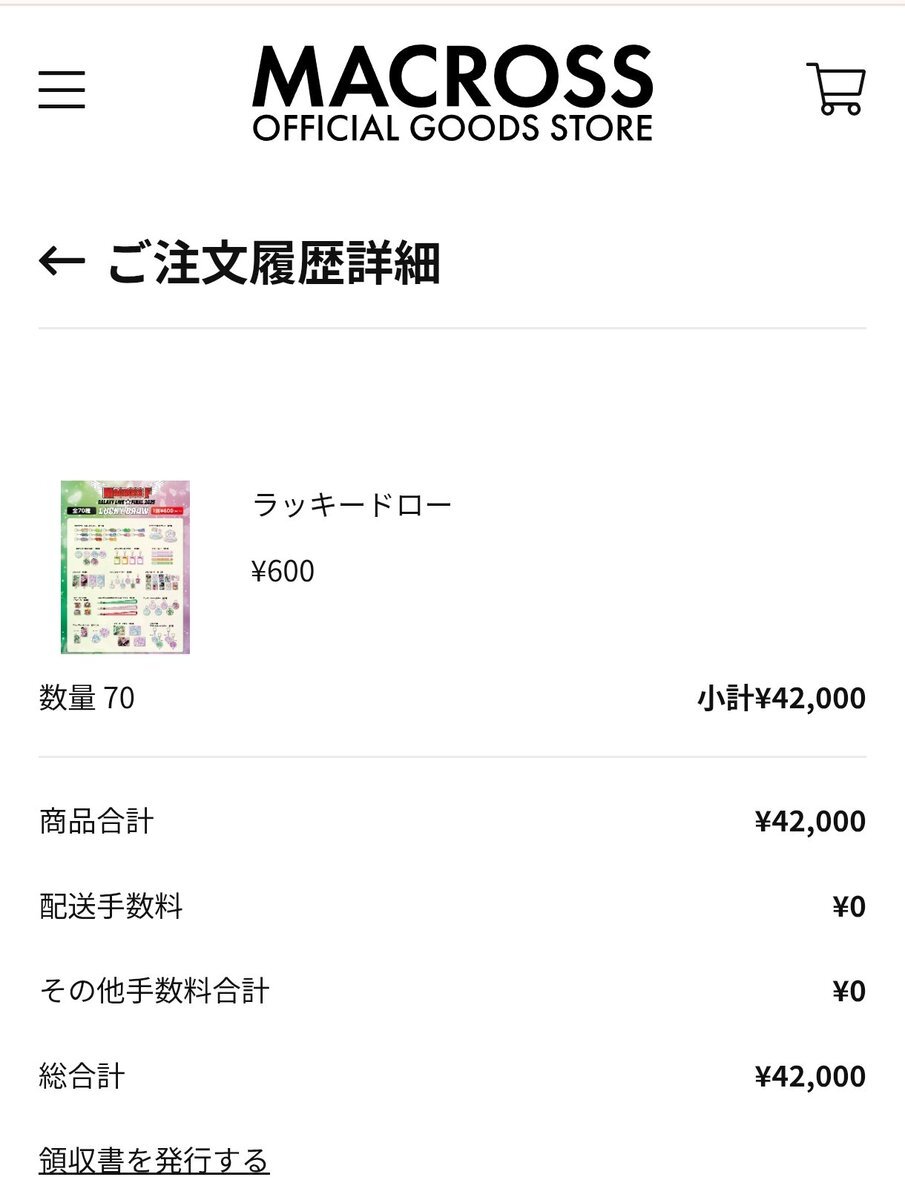
Task: Click the 商品合計 row label
Action: [96, 822]
